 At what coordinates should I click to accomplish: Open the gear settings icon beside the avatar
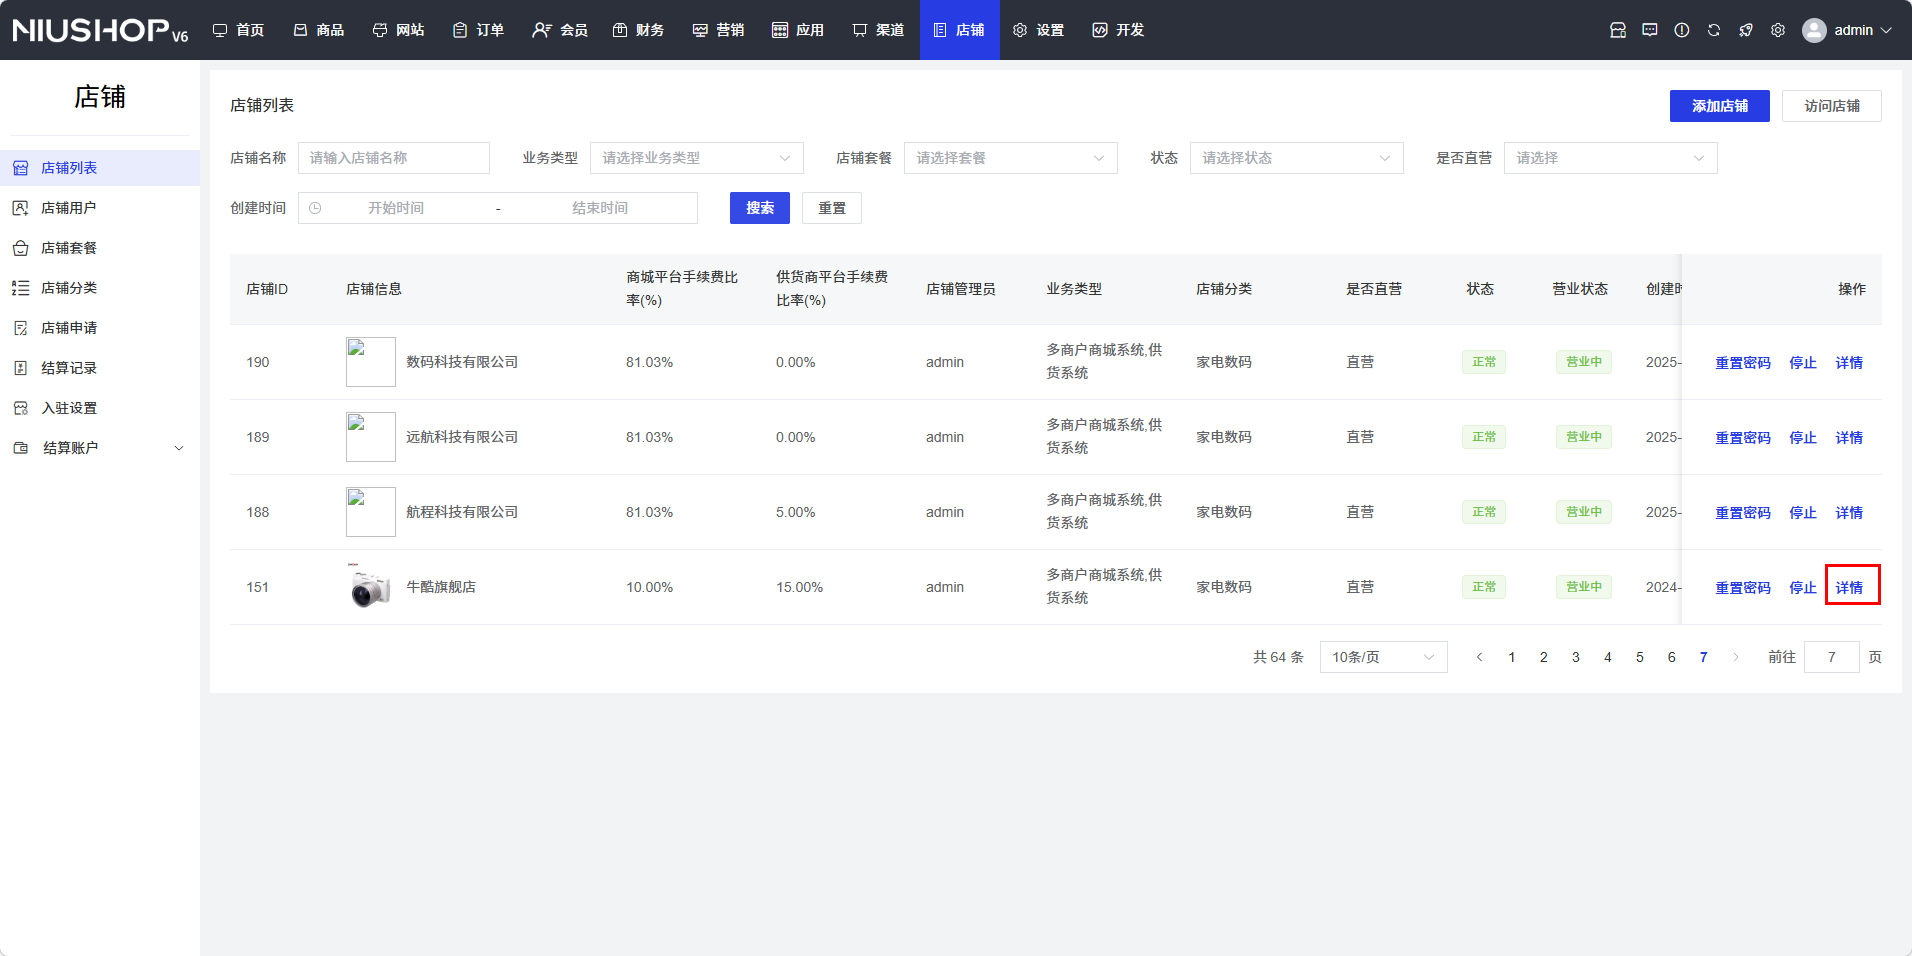coord(1778,30)
